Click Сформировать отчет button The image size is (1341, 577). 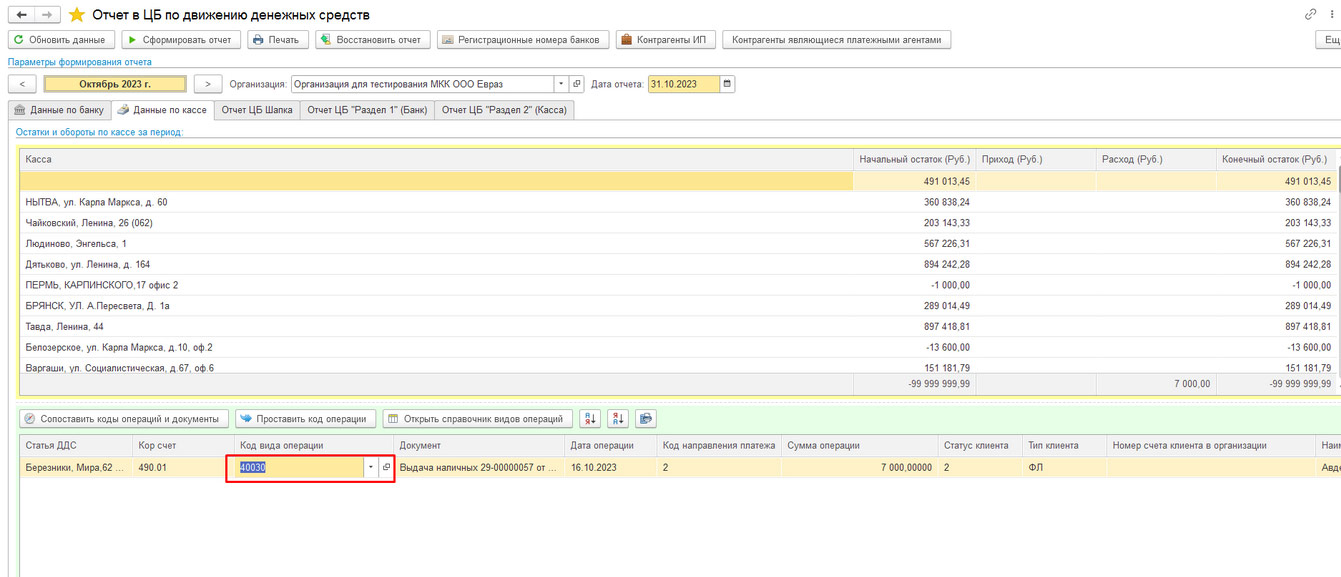click(181, 40)
